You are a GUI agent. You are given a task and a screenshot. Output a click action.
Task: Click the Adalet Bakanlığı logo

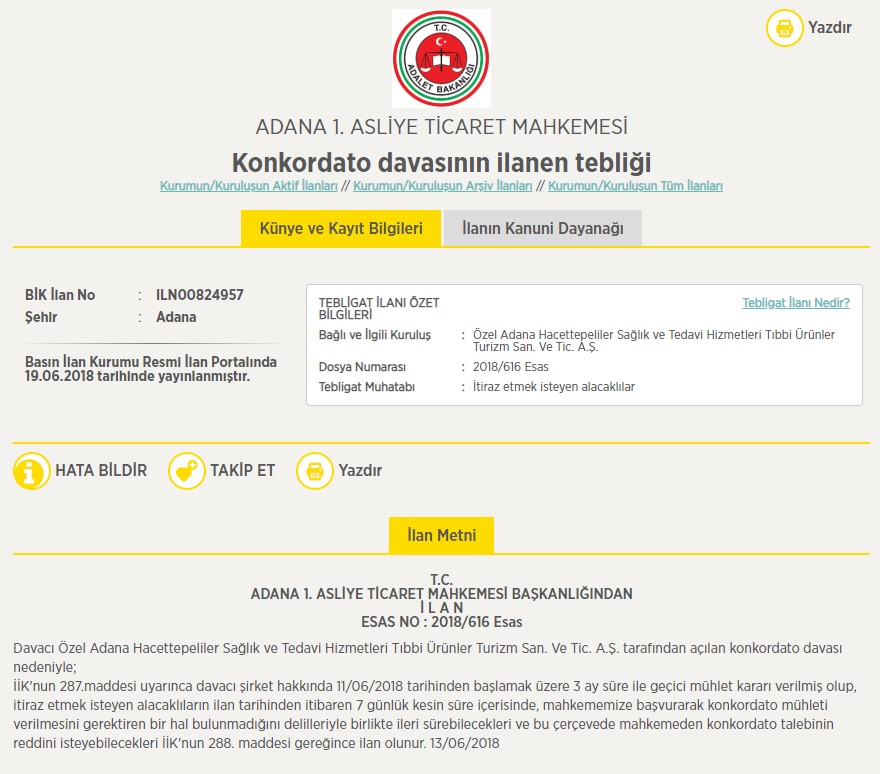[x=441, y=58]
